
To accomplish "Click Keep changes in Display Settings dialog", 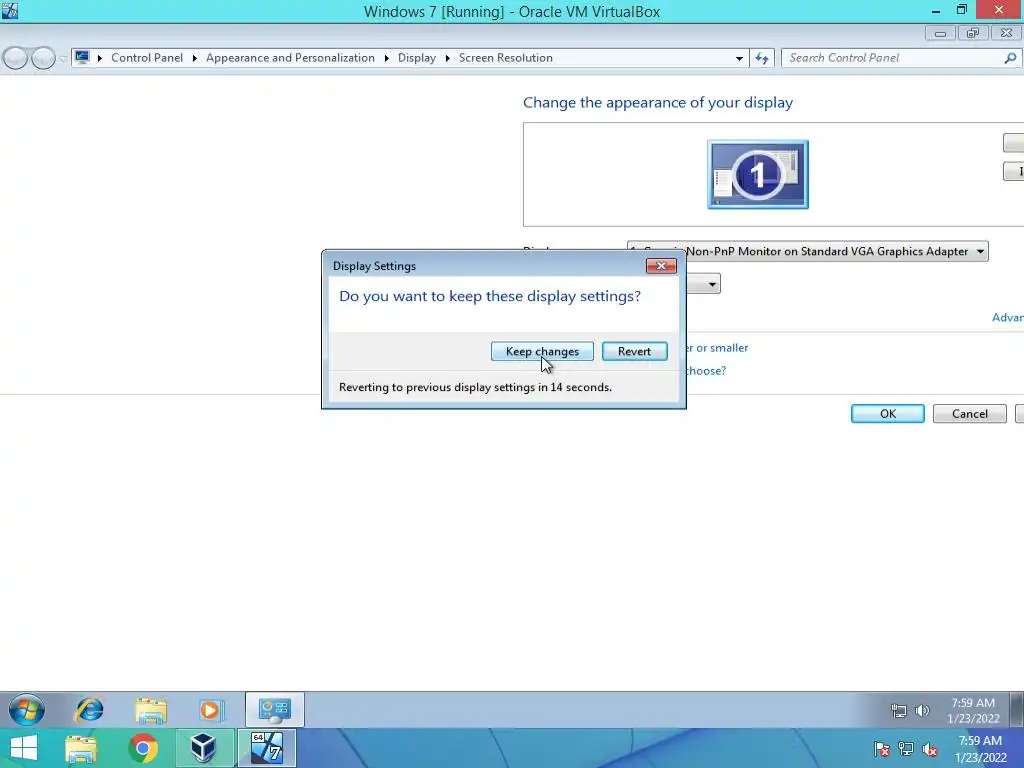I will pyautogui.click(x=542, y=351).
